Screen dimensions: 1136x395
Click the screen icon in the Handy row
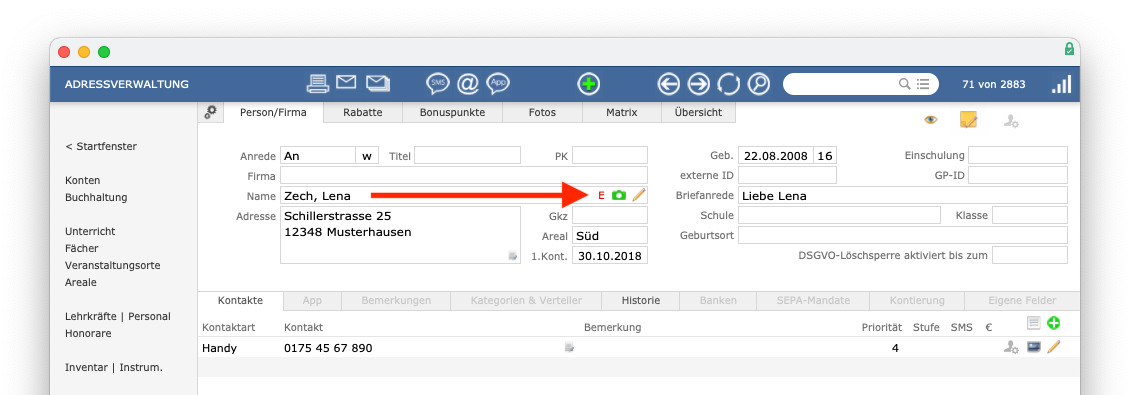[1034, 347]
